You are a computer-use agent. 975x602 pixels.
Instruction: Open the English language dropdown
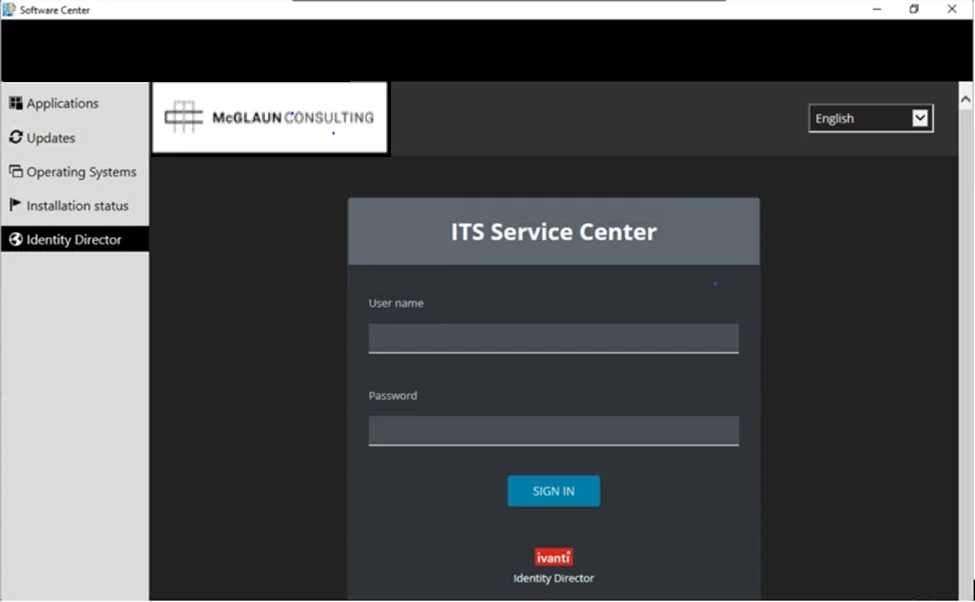tap(871, 118)
